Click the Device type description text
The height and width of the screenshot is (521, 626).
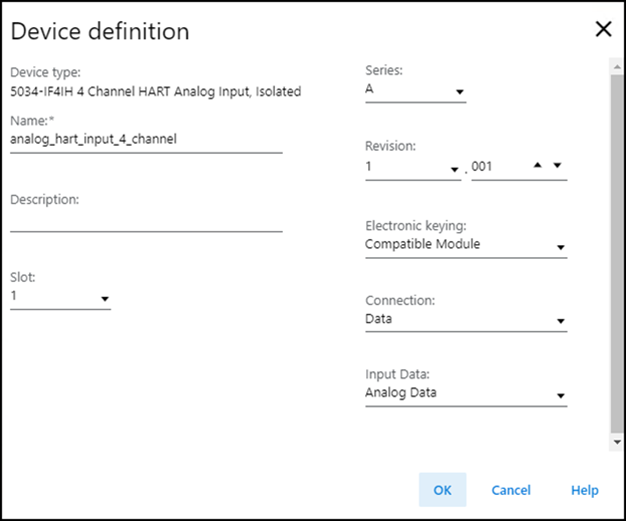pyautogui.click(x=155, y=92)
